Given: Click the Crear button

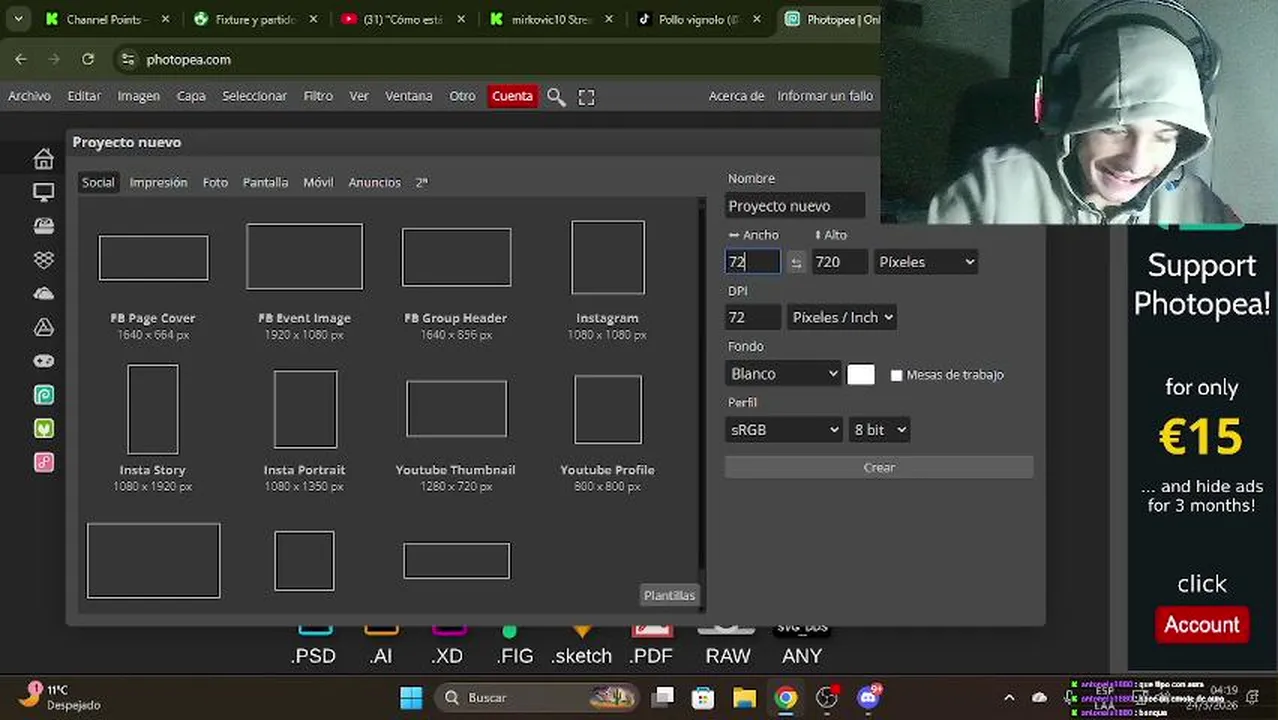Looking at the screenshot, I should 879,467.
